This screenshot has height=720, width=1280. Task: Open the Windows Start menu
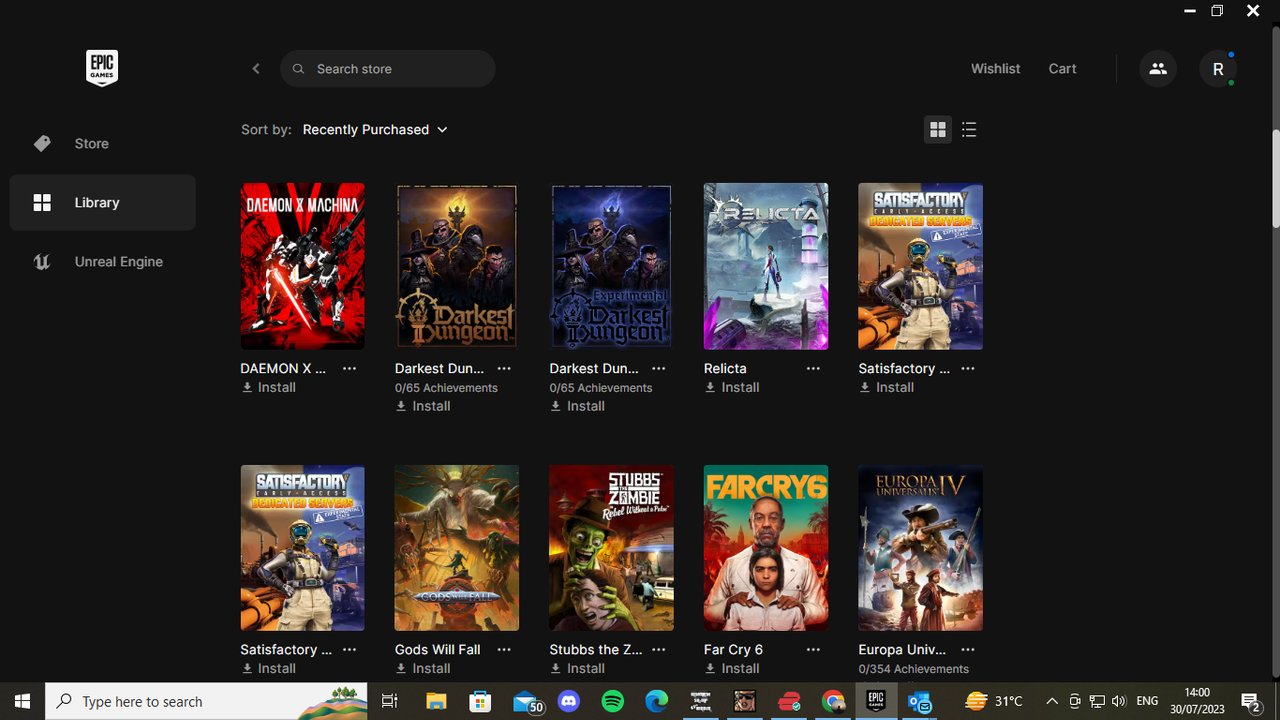point(22,701)
